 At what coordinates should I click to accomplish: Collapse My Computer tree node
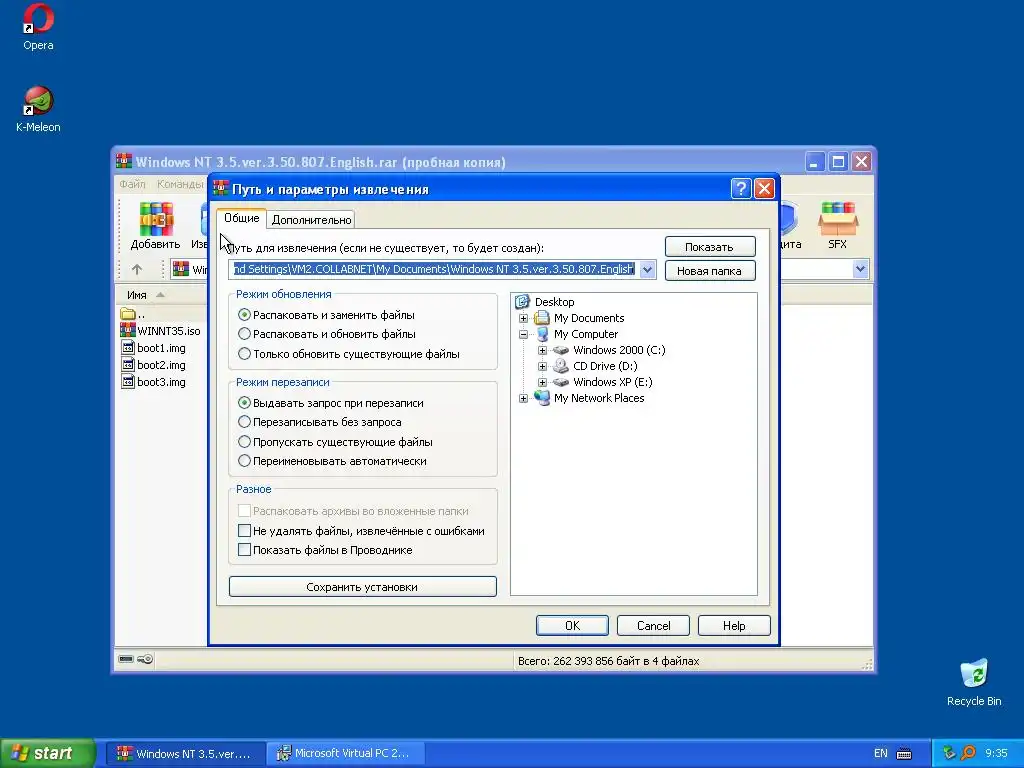[523, 334]
